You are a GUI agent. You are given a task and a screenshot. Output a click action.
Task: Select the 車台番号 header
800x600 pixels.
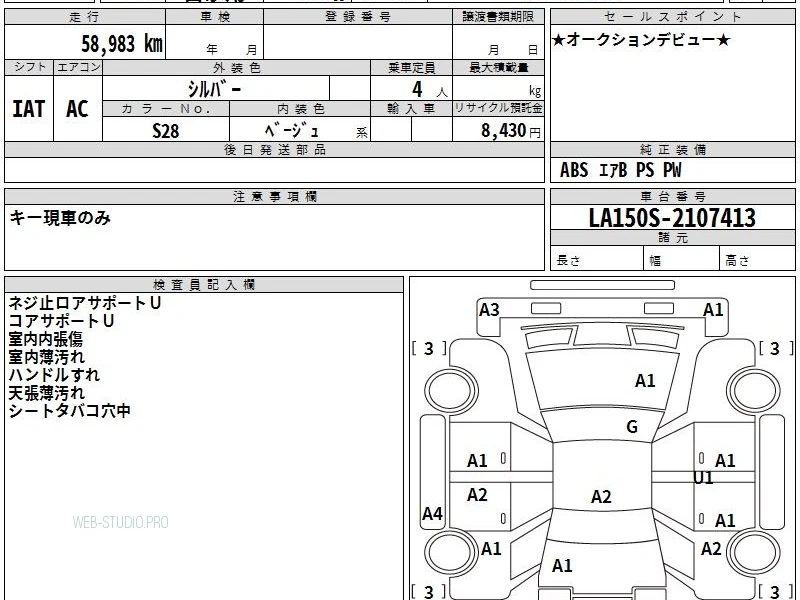pyautogui.click(x=672, y=196)
